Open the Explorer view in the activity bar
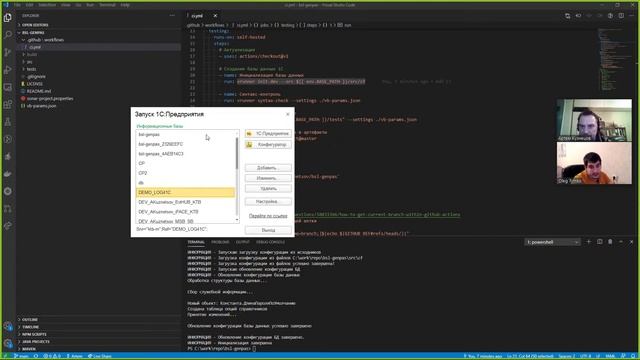The height and width of the screenshot is (360, 640). coord(8,18)
